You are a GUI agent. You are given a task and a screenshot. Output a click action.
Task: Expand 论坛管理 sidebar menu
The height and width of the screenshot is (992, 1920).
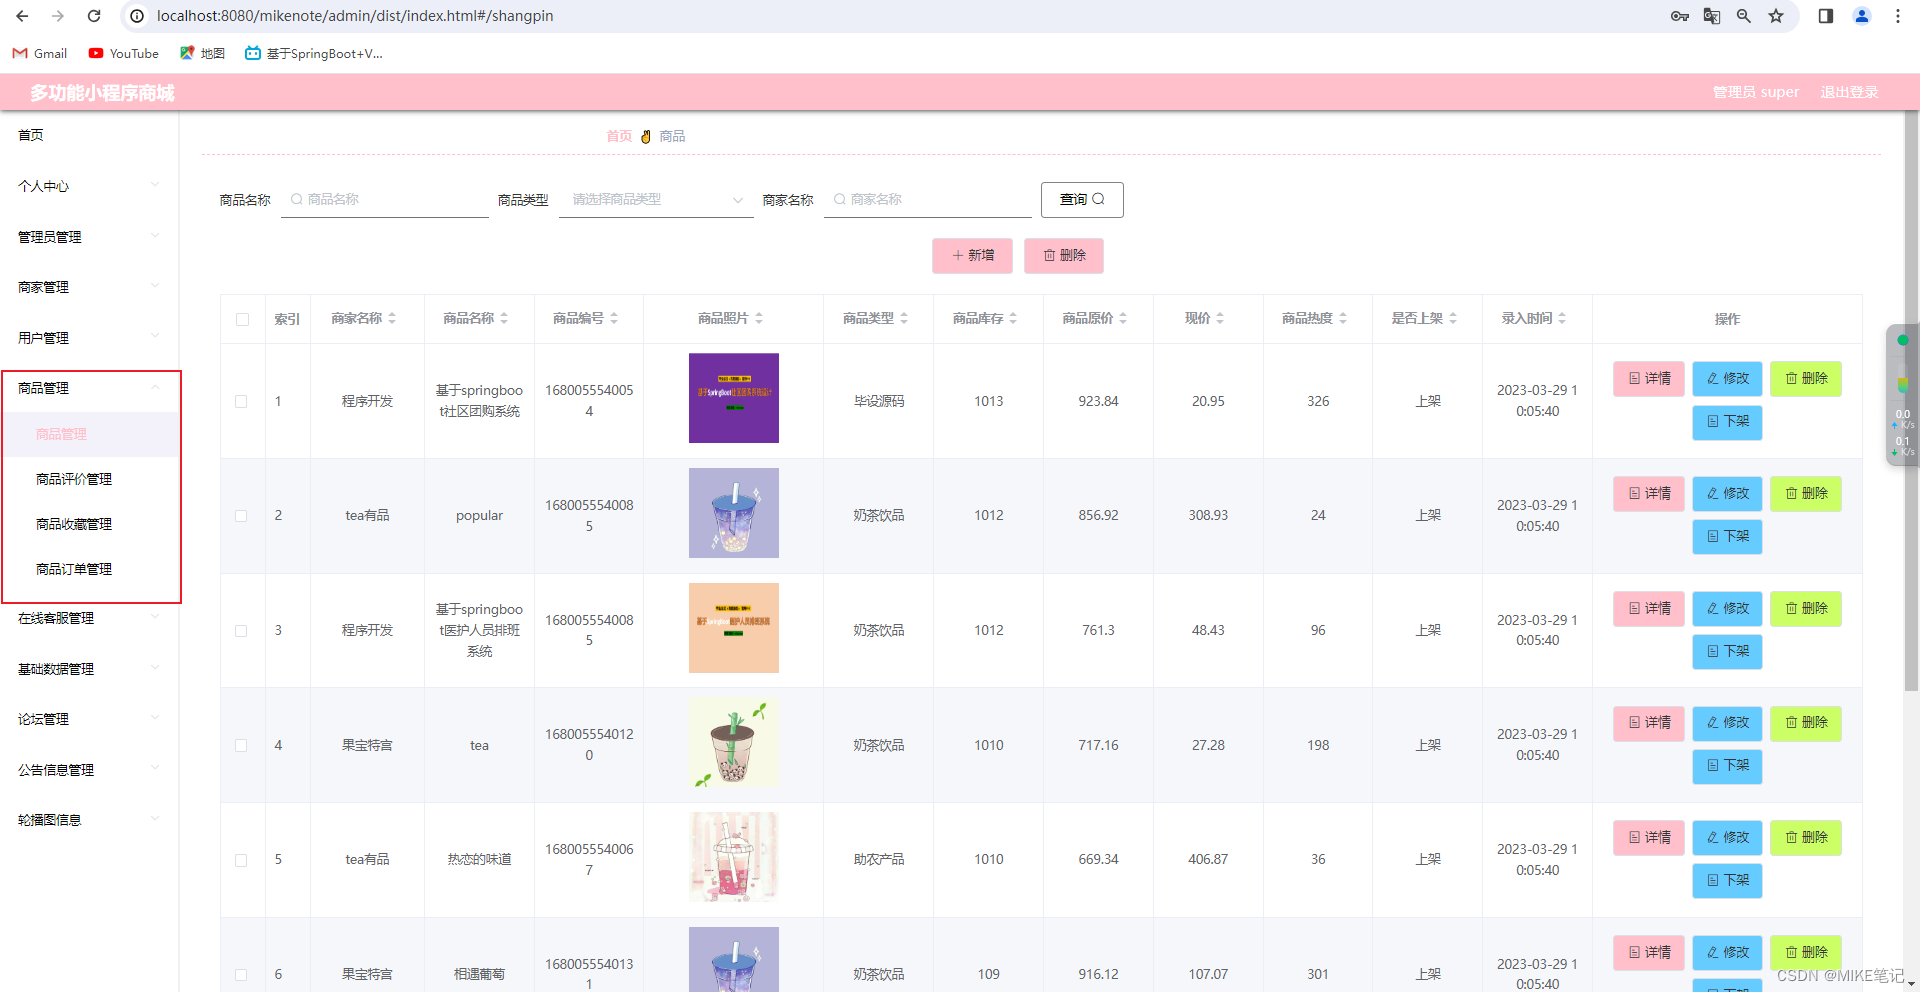(x=89, y=719)
